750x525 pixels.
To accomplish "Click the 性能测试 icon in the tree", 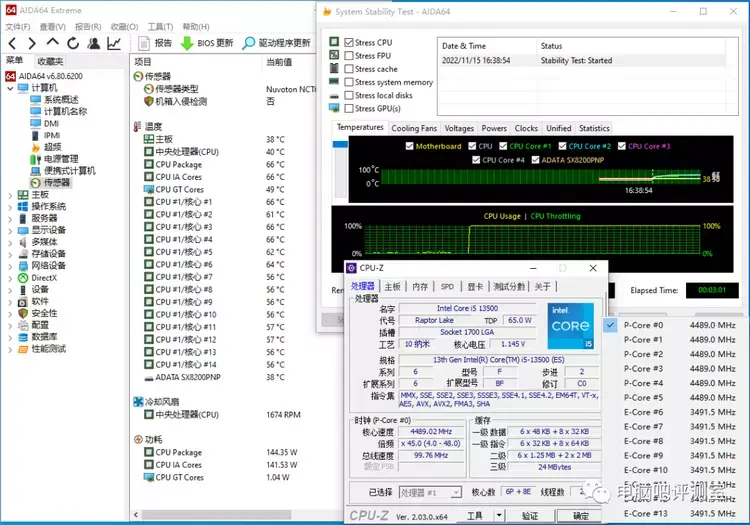I will 23,349.
